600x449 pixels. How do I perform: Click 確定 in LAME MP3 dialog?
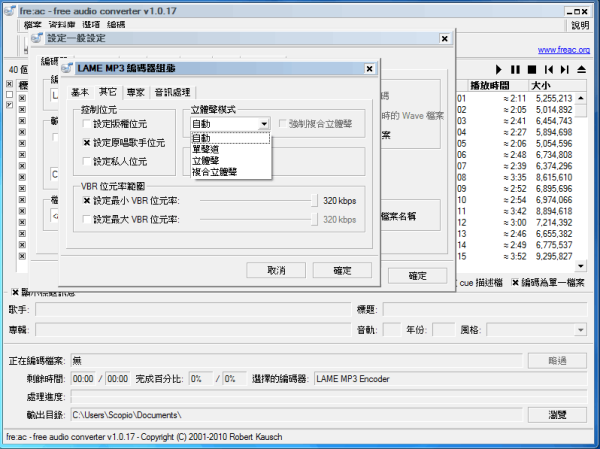click(342, 270)
